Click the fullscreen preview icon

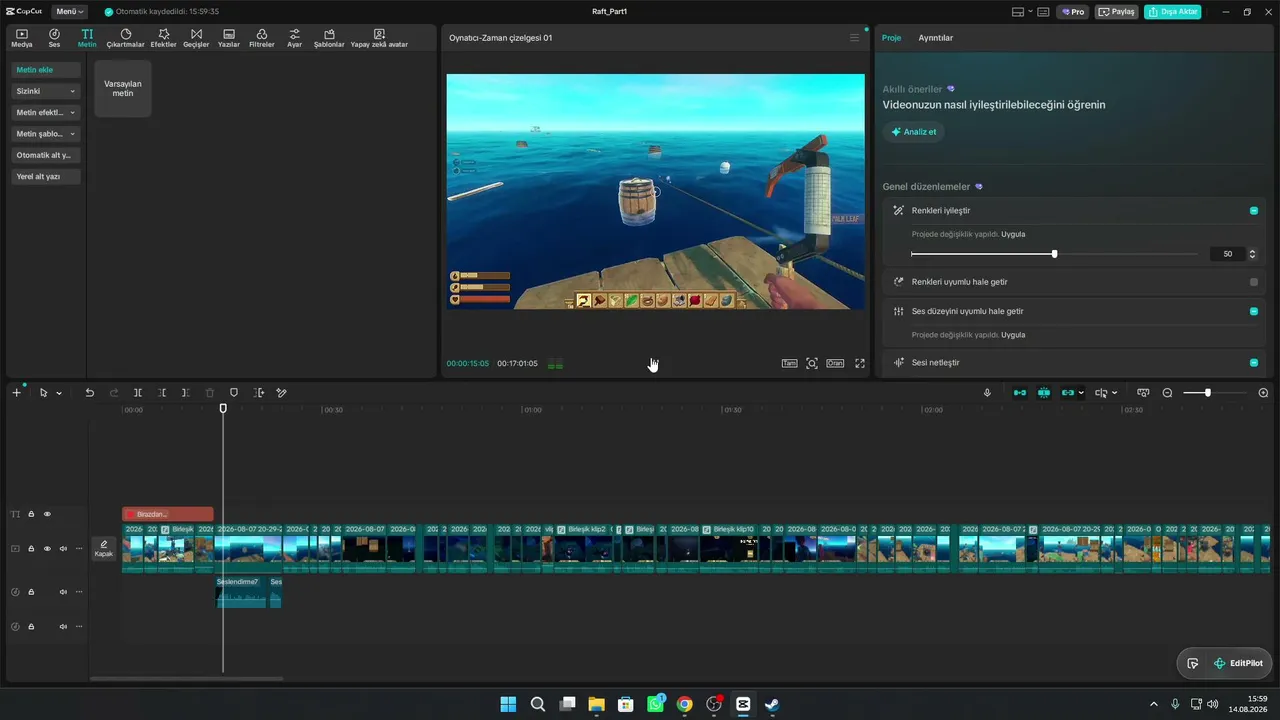[x=860, y=364]
